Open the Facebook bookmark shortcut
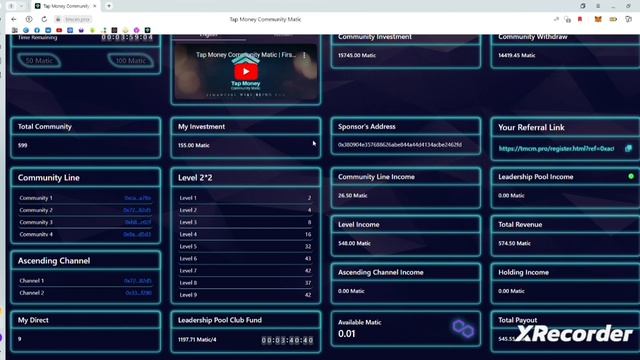The height and width of the screenshot is (360, 640). tap(37, 30)
